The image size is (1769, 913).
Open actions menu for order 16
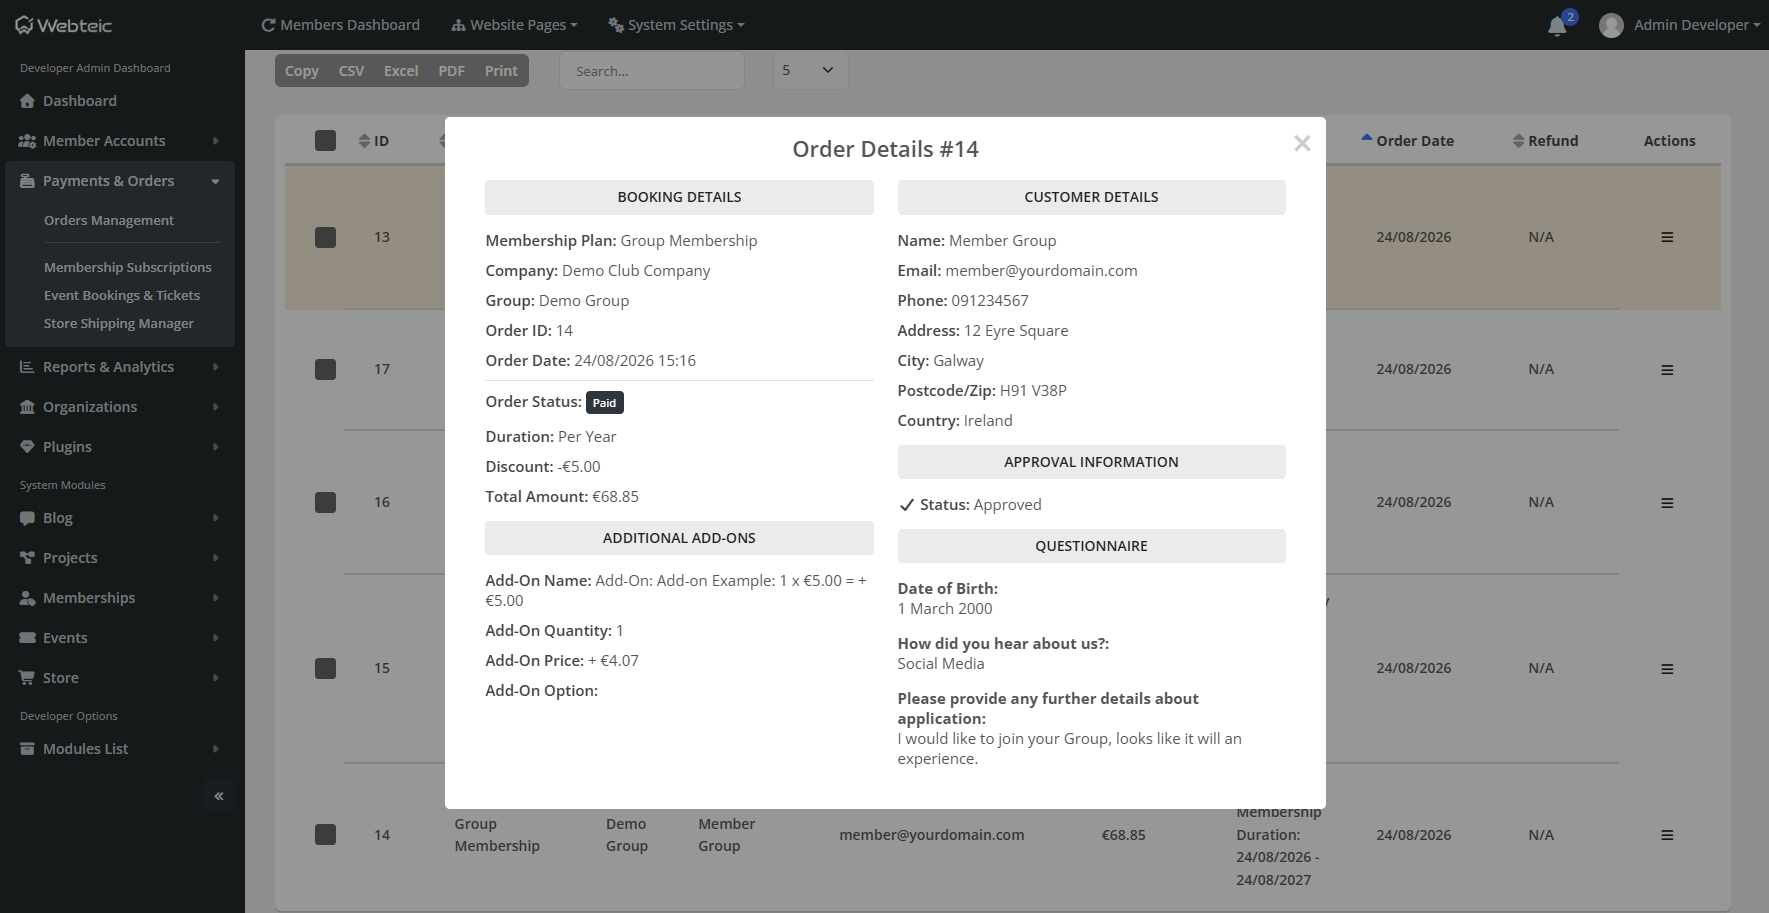(1667, 502)
